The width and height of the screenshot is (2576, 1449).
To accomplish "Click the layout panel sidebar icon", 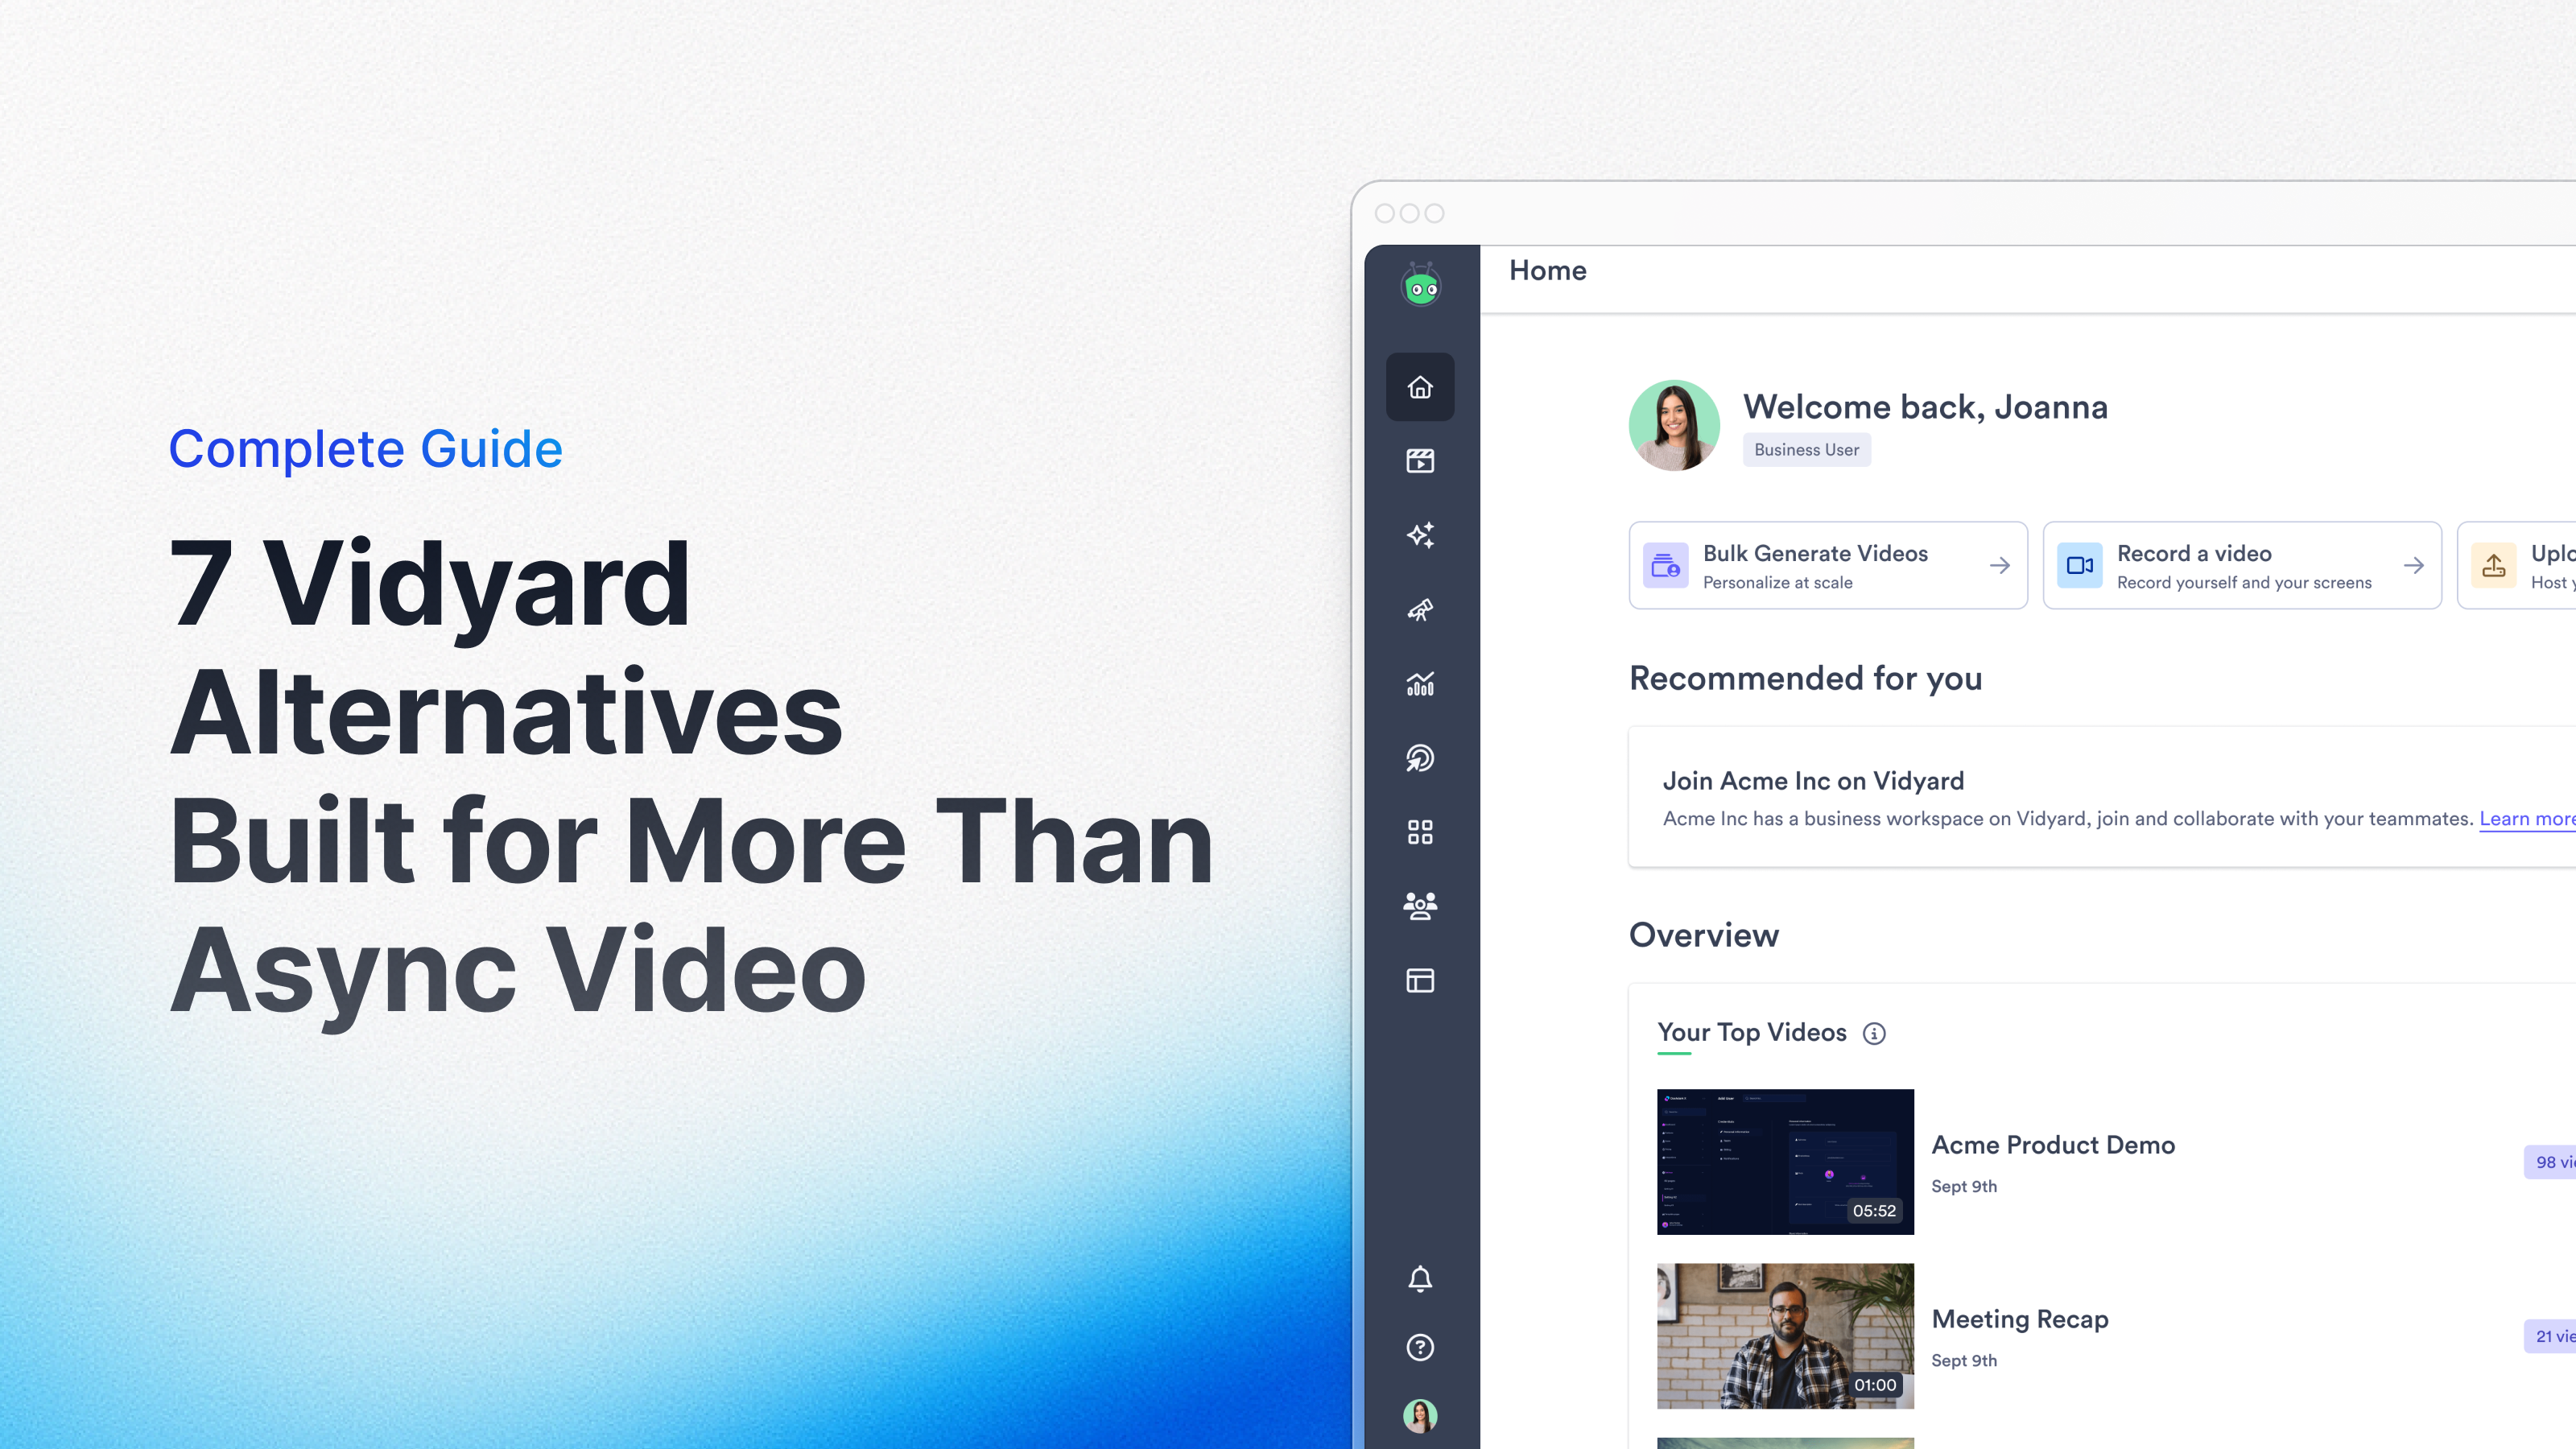I will pyautogui.click(x=1420, y=980).
